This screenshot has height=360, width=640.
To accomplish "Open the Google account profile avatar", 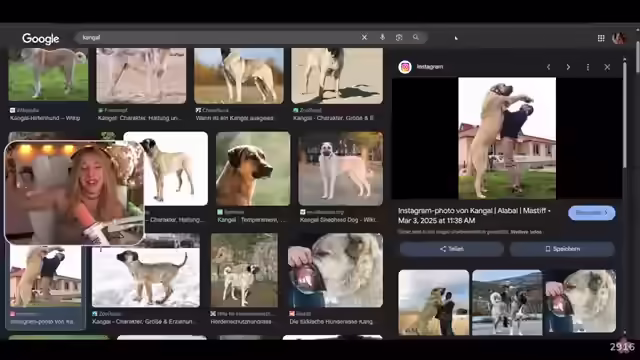I will [x=619, y=38].
